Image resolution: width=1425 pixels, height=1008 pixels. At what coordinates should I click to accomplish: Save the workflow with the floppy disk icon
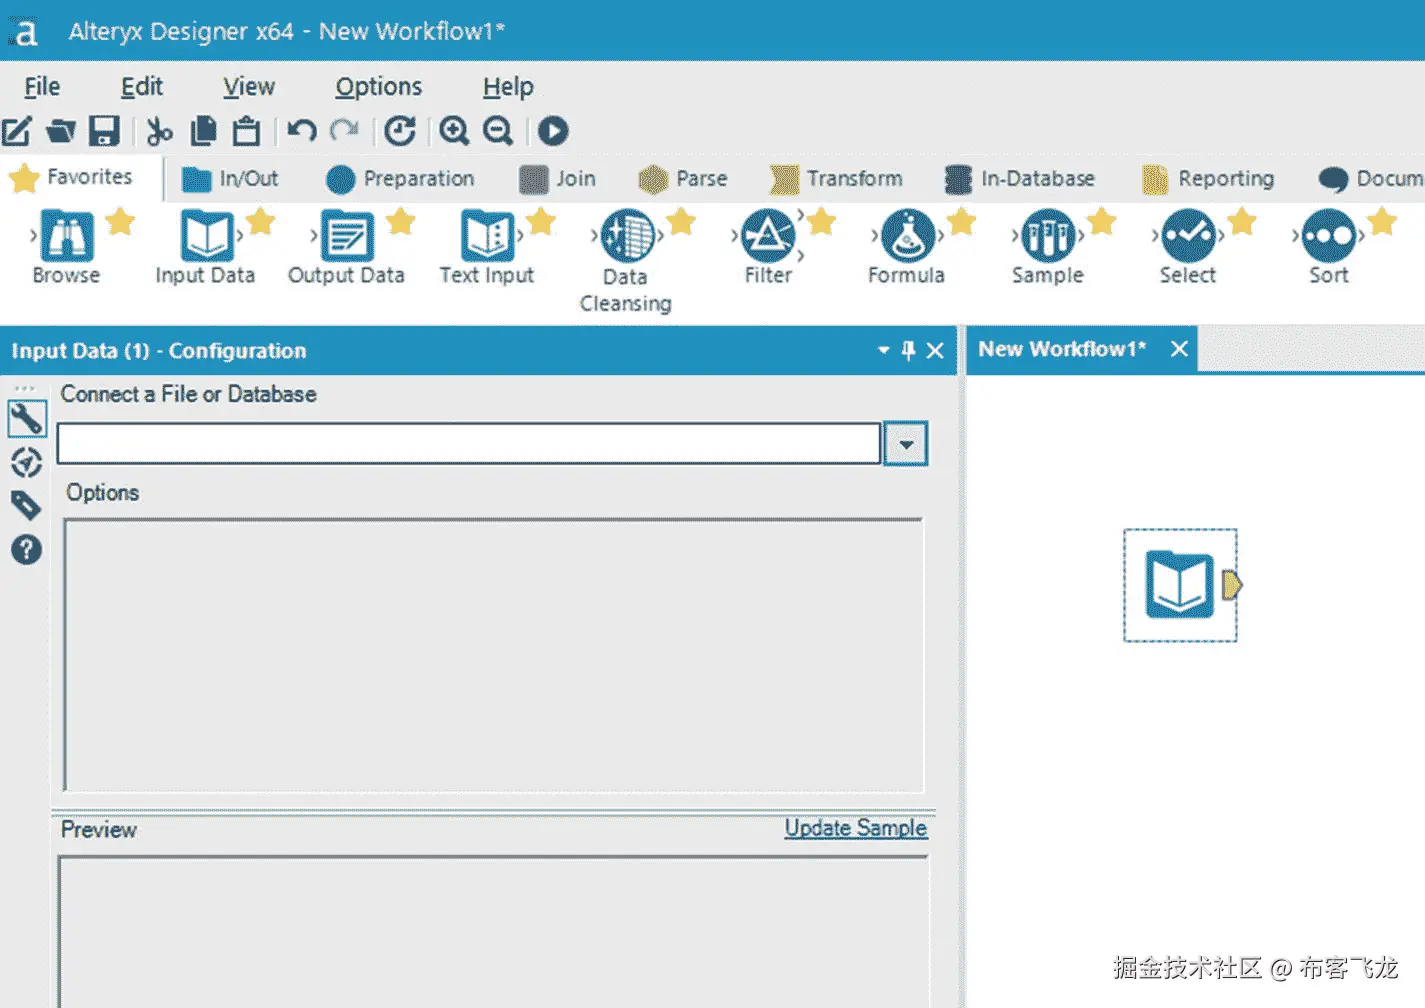pos(104,131)
